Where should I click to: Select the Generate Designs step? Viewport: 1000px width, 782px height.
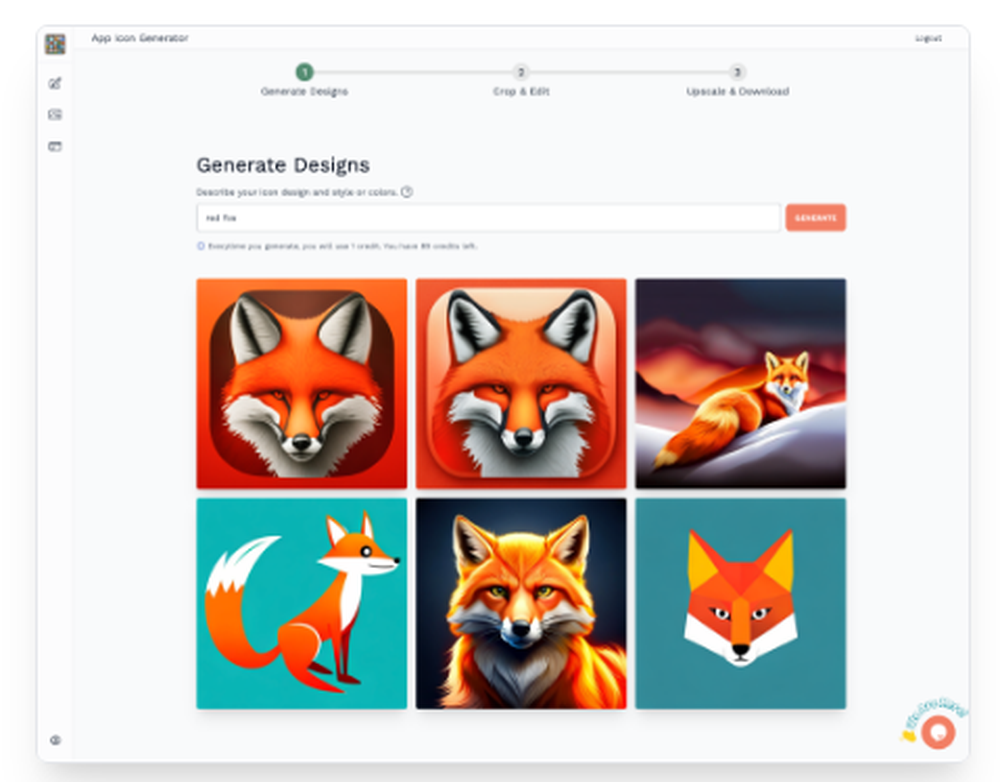304,72
